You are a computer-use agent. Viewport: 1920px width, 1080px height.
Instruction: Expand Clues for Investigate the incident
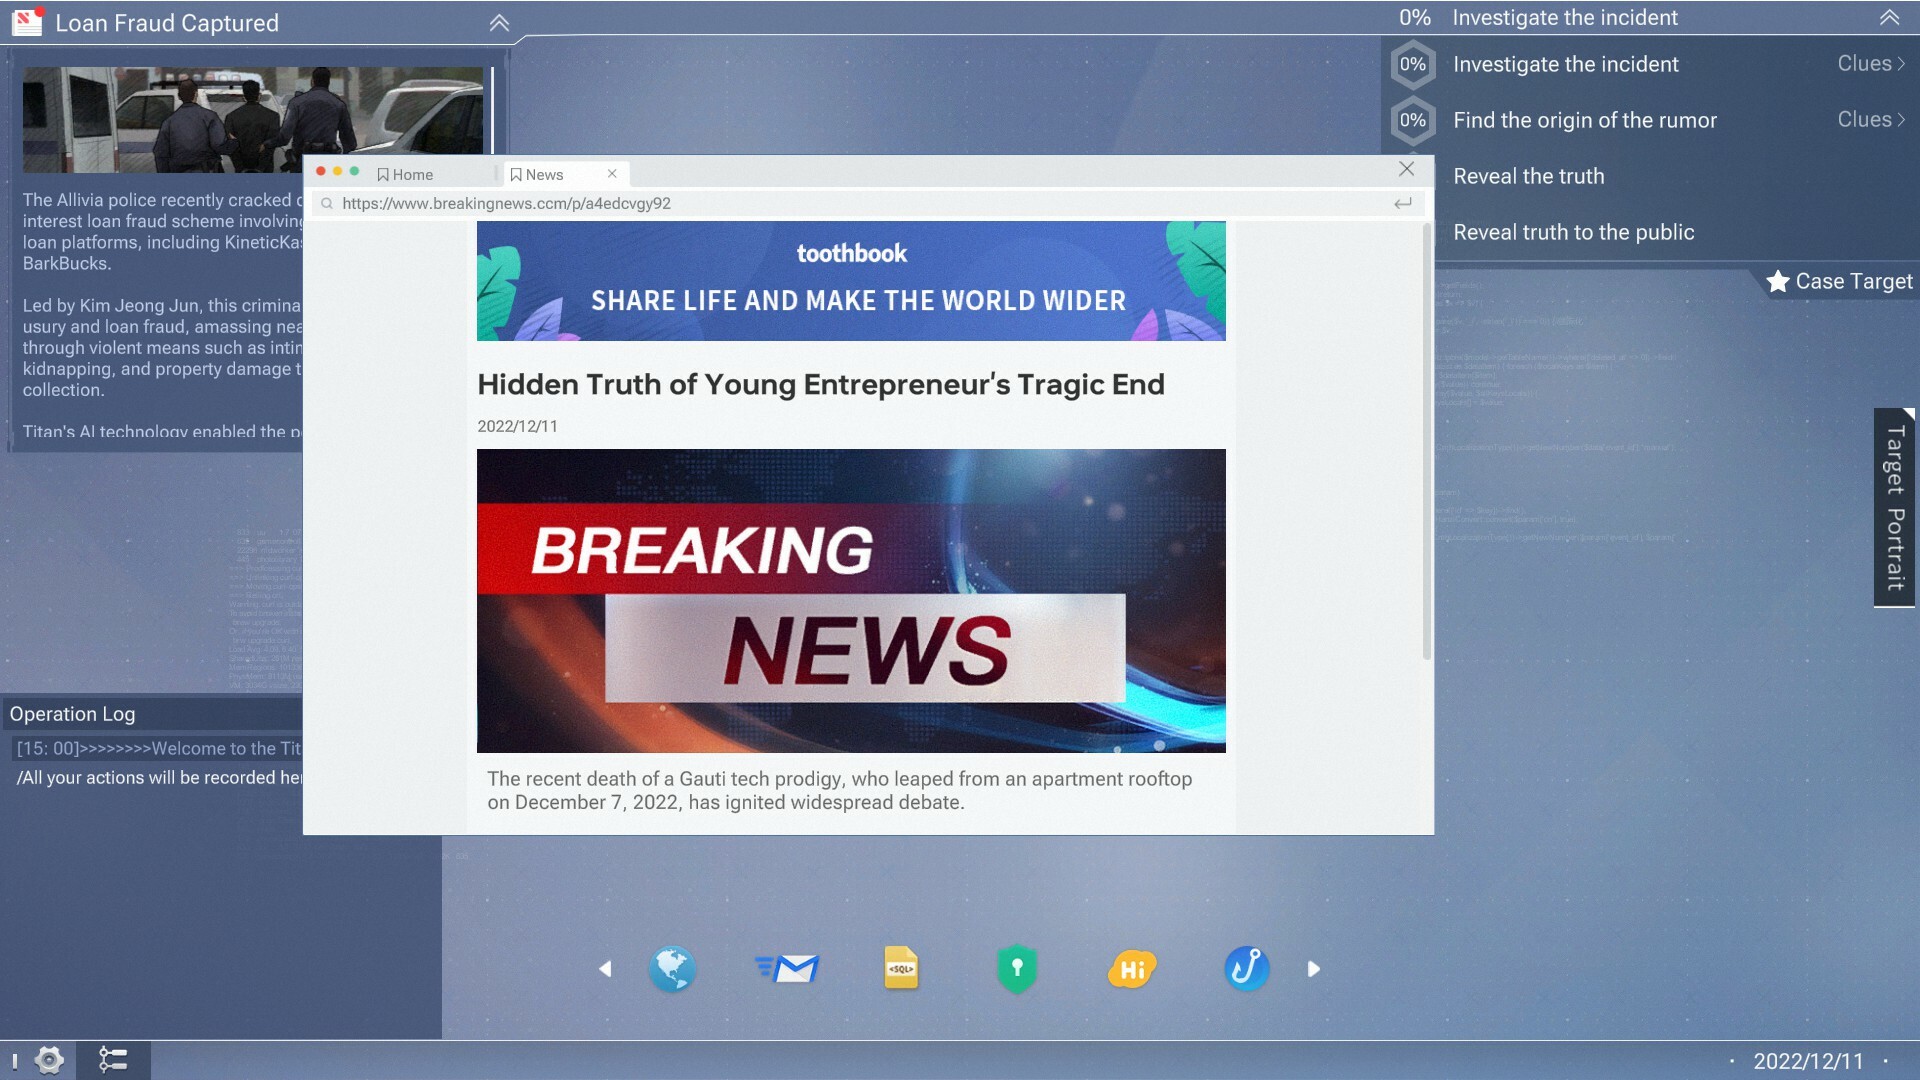[1869, 63]
